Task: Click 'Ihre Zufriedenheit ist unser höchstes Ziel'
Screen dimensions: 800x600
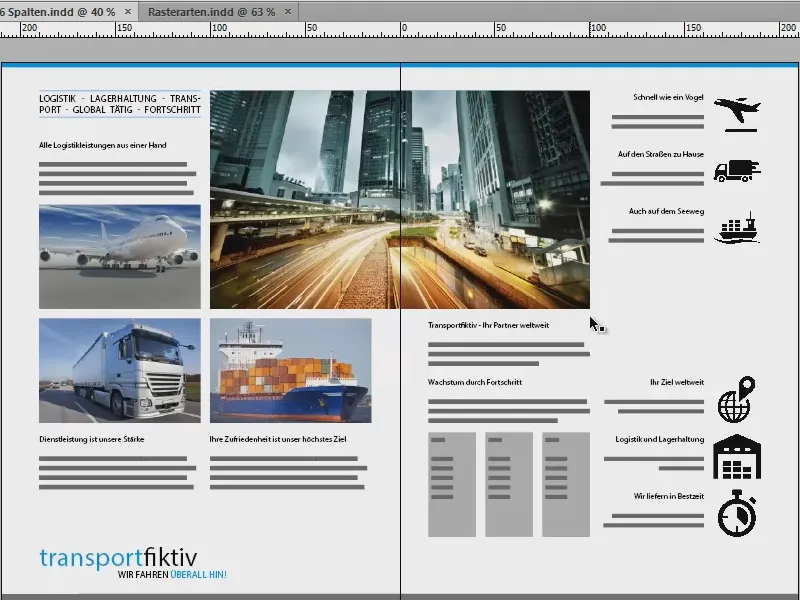Action: pyautogui.click(x=278, y=439)
